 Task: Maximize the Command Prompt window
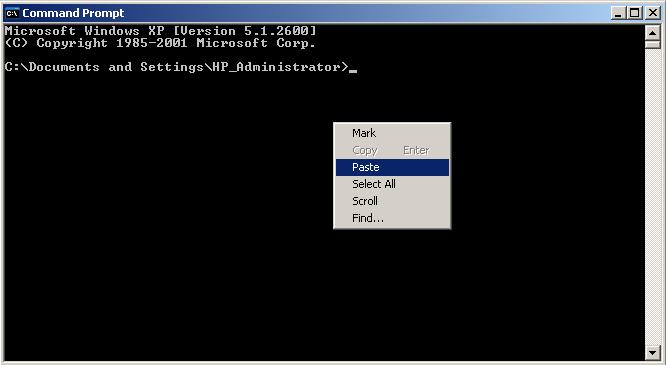tap(634, 13)
